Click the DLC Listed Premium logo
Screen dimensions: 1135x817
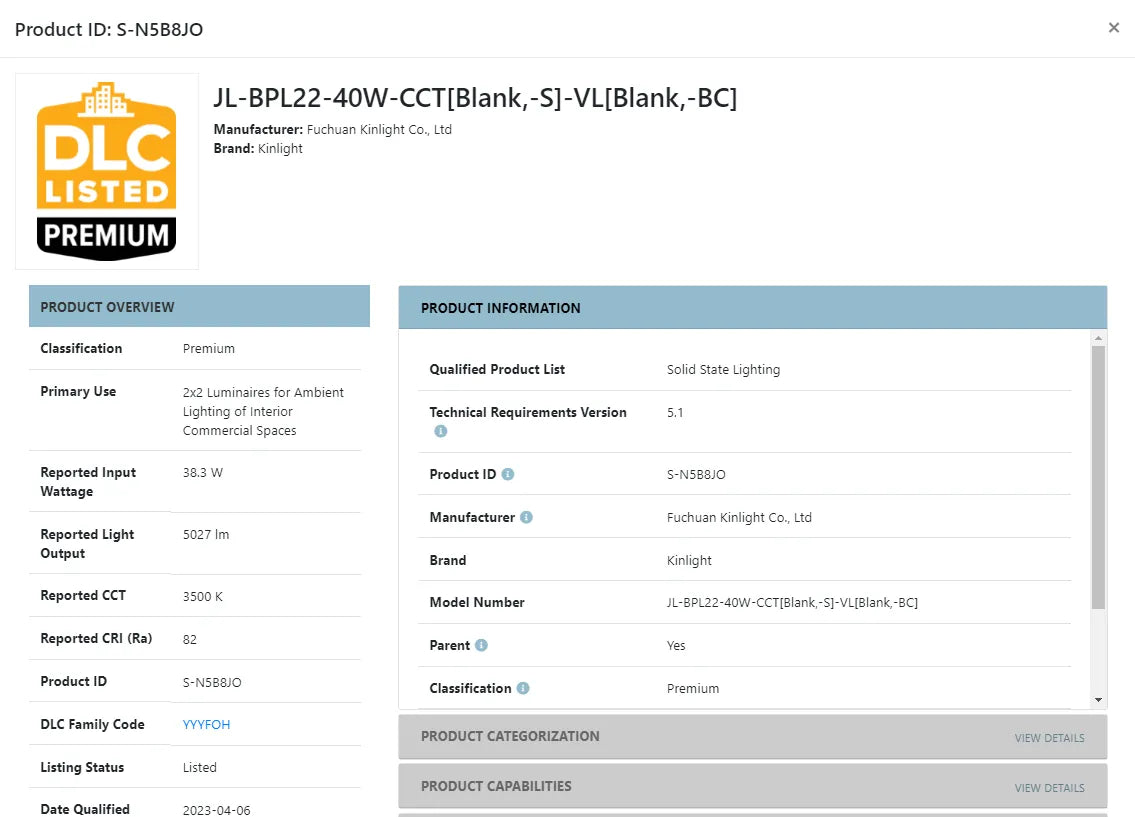click(x=107, y=171)
